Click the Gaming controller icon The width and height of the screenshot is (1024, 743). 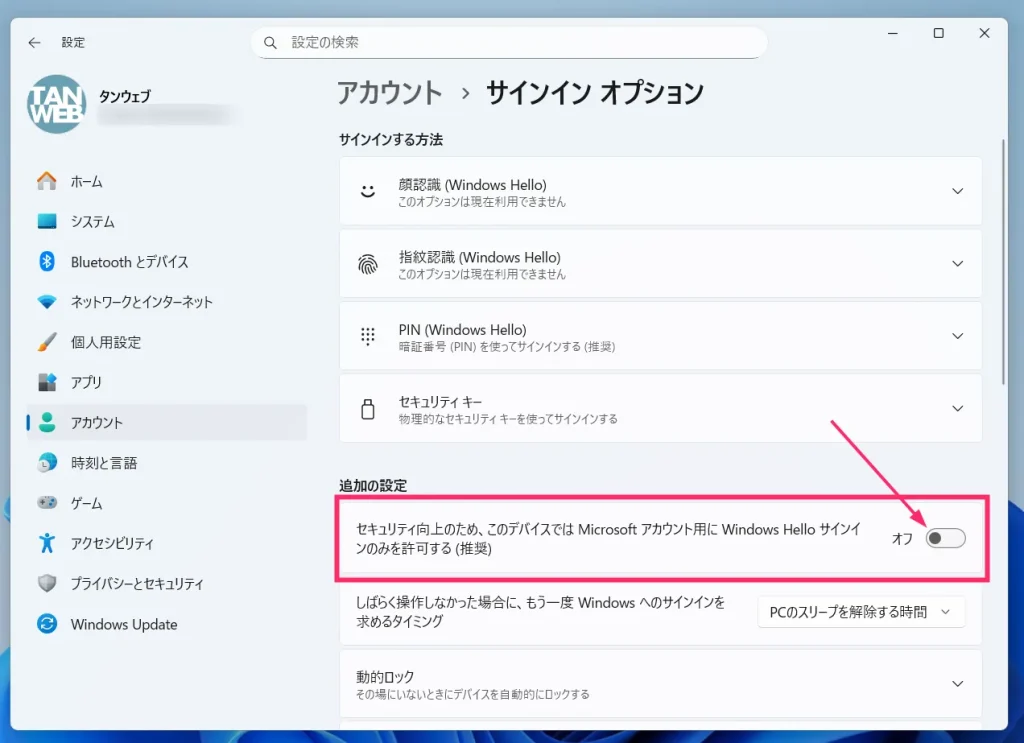46,503
